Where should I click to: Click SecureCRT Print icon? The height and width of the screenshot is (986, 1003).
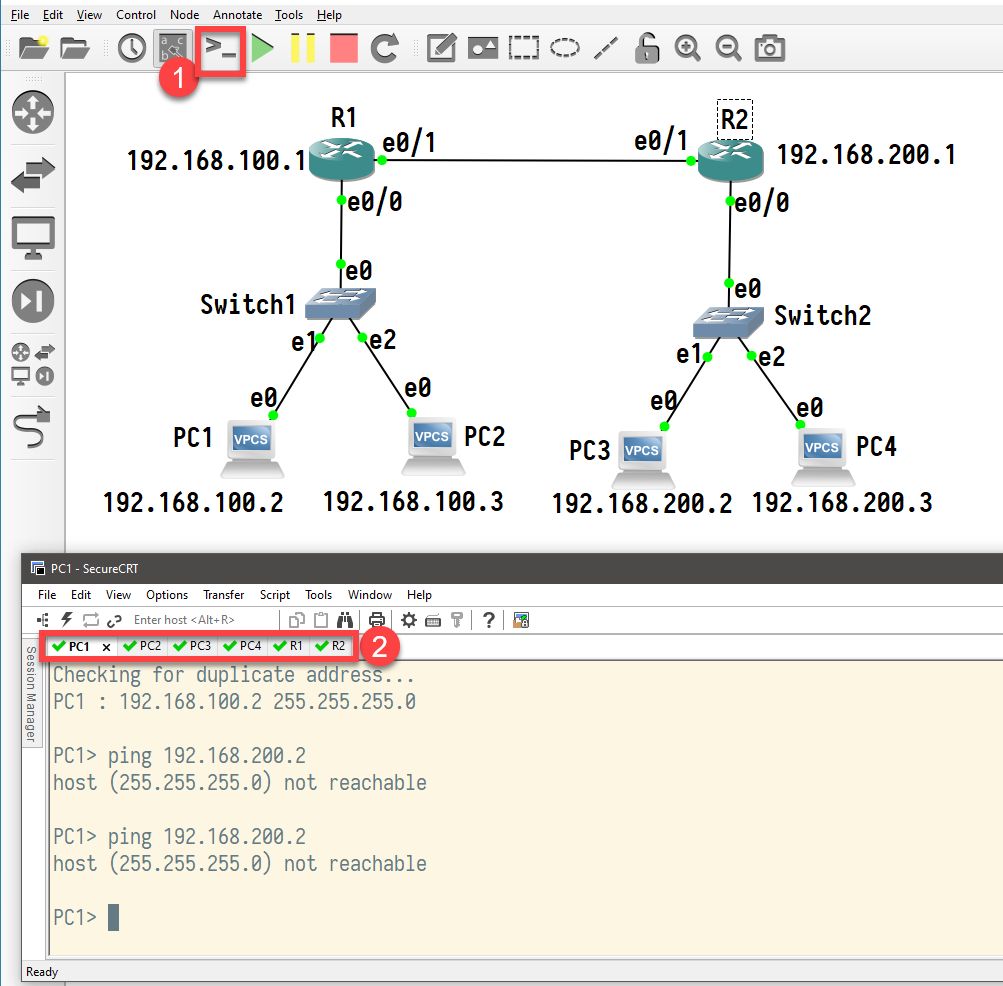click(x=377, y=619)
